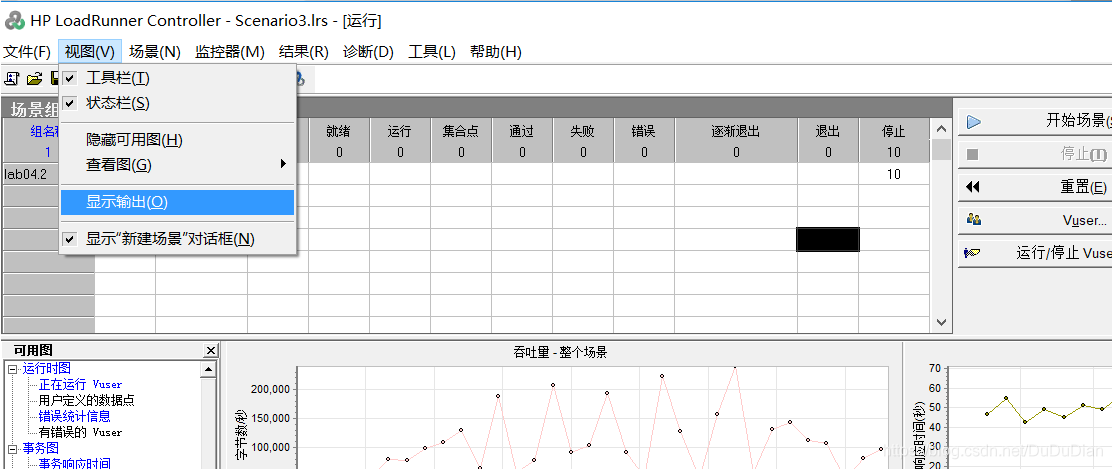The image size is (1112, 469).
Task: Click the 就绪 column header
Action: click(x=338, y=131)
